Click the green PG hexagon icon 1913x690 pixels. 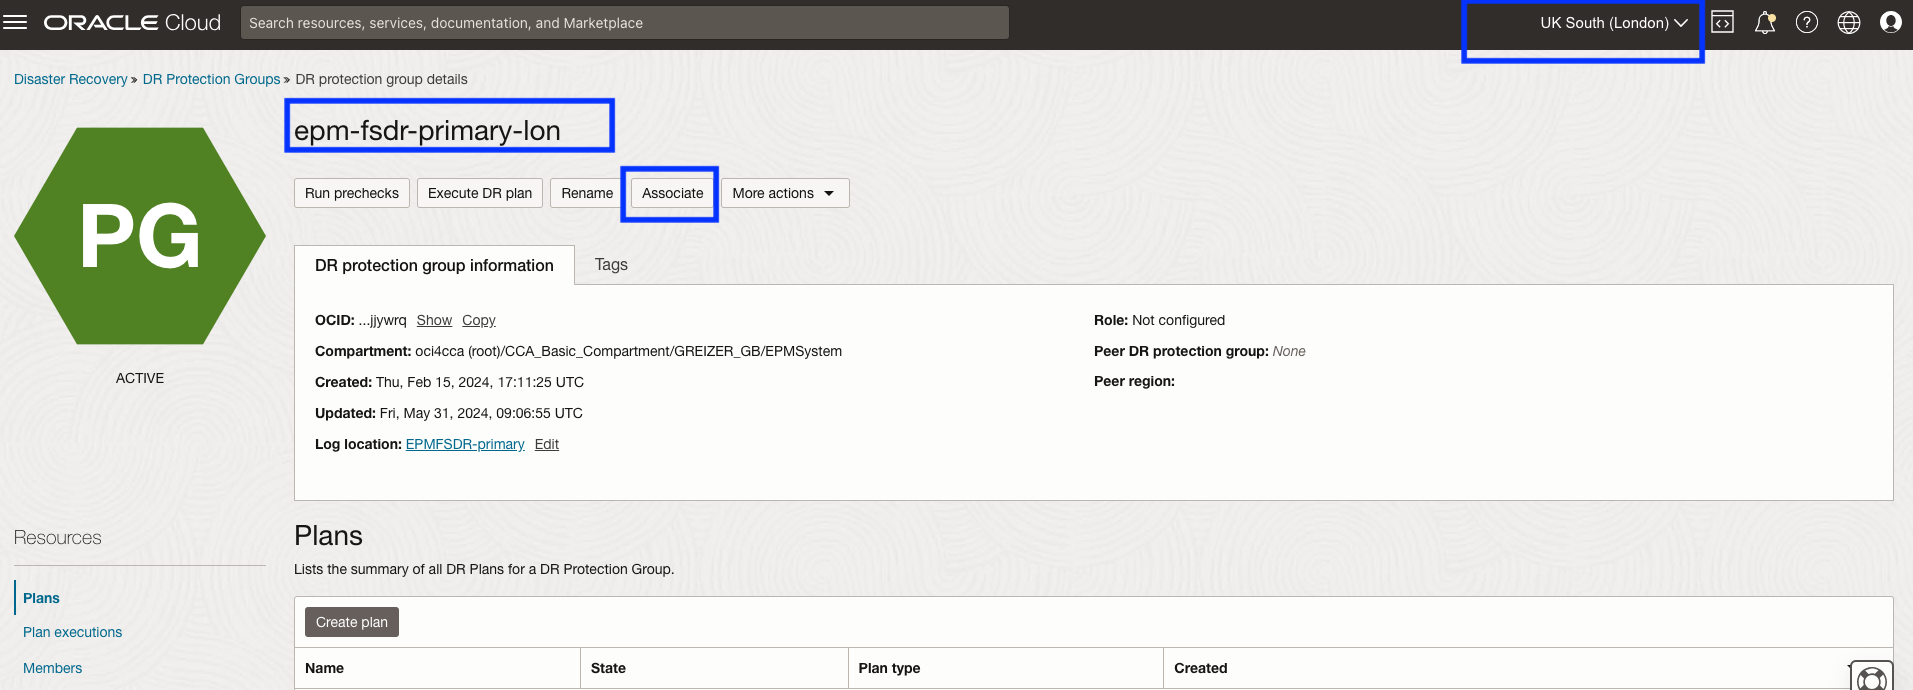tap(140, 236)
